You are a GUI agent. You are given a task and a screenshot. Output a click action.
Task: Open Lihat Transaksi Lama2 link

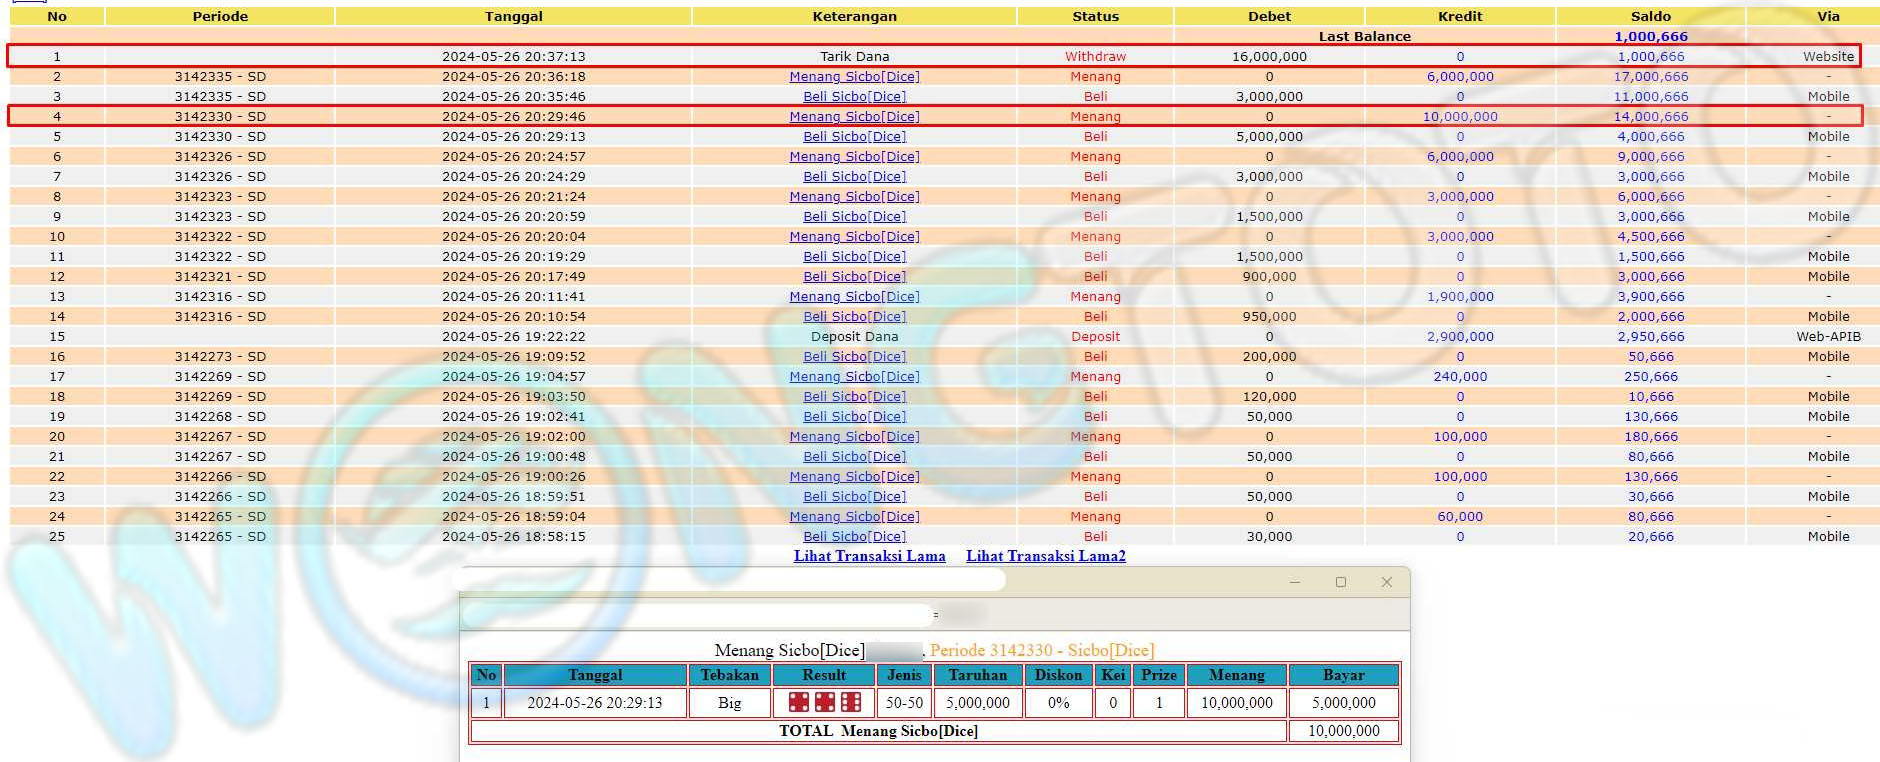(x=1045, y=556)
